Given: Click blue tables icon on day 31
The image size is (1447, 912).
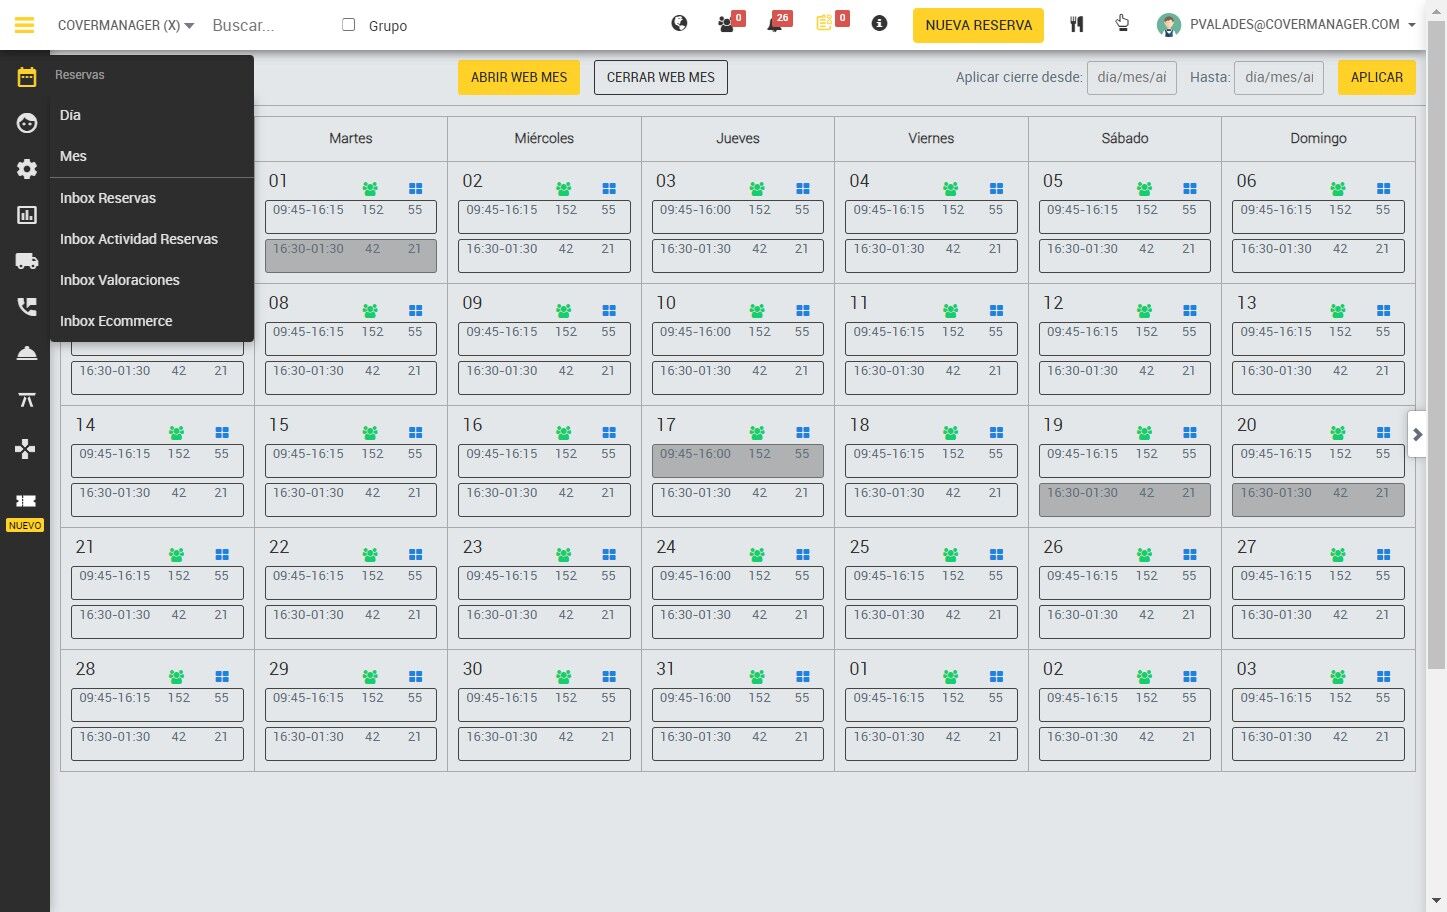Looking at the screenshot, I should tap(803, 677).
